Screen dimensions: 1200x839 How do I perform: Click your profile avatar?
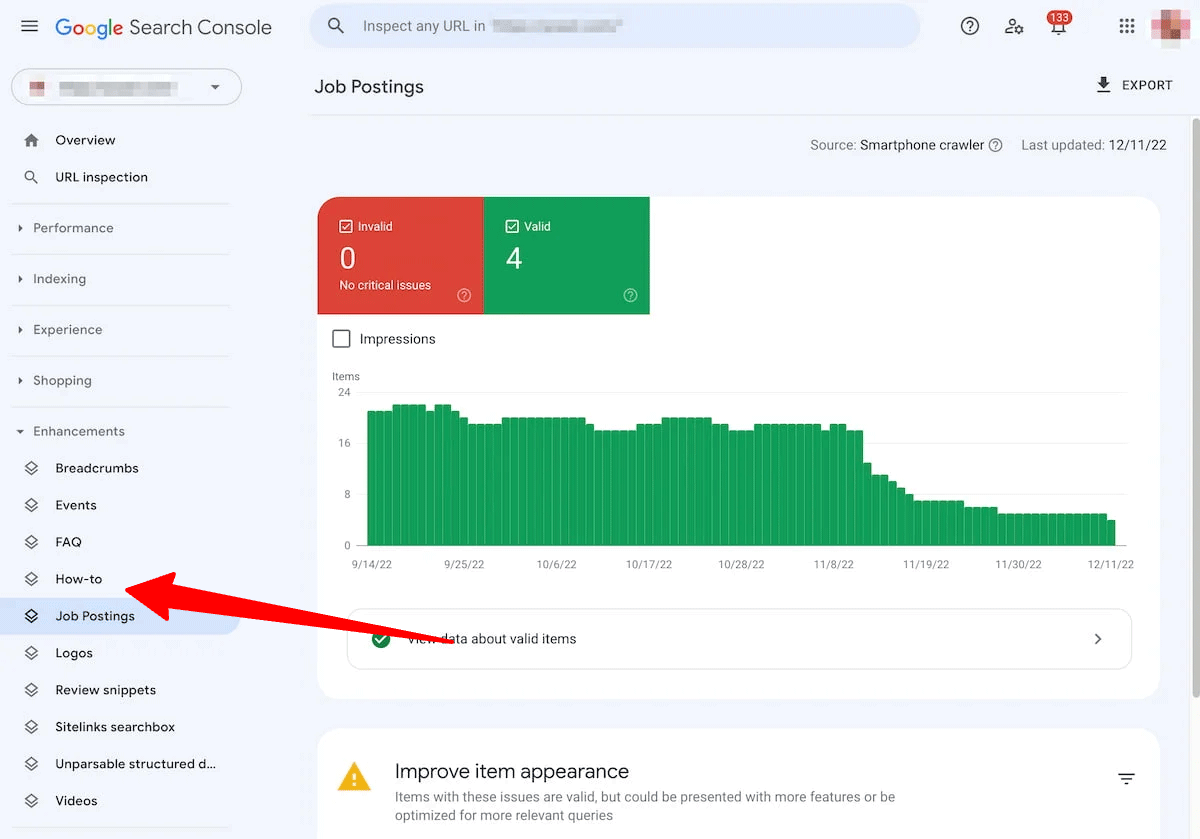click(x=1170, y=27)
